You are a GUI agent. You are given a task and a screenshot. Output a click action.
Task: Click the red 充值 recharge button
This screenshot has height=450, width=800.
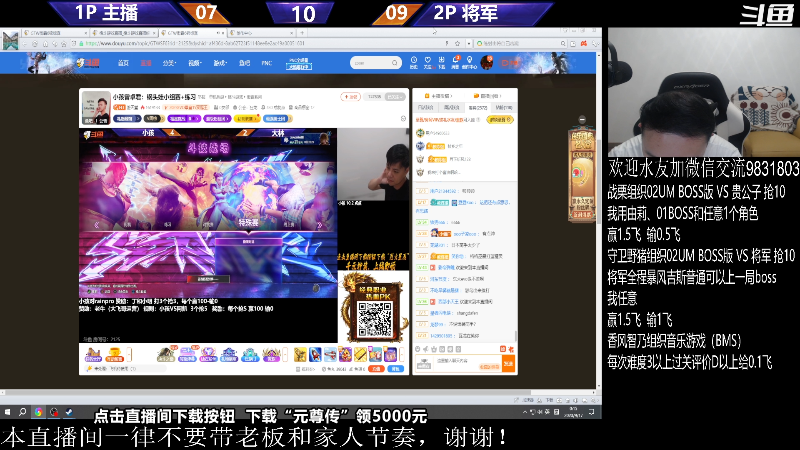pos(376,368)
